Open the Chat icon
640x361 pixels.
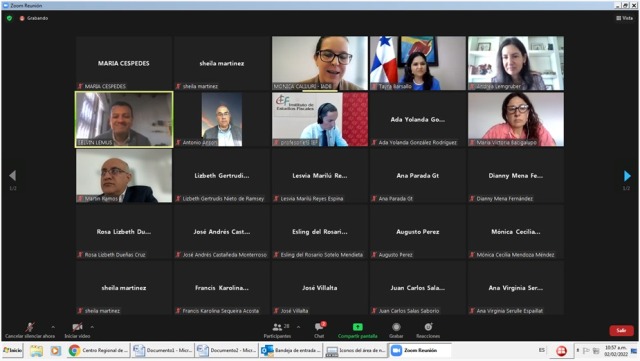coord(320,327)
